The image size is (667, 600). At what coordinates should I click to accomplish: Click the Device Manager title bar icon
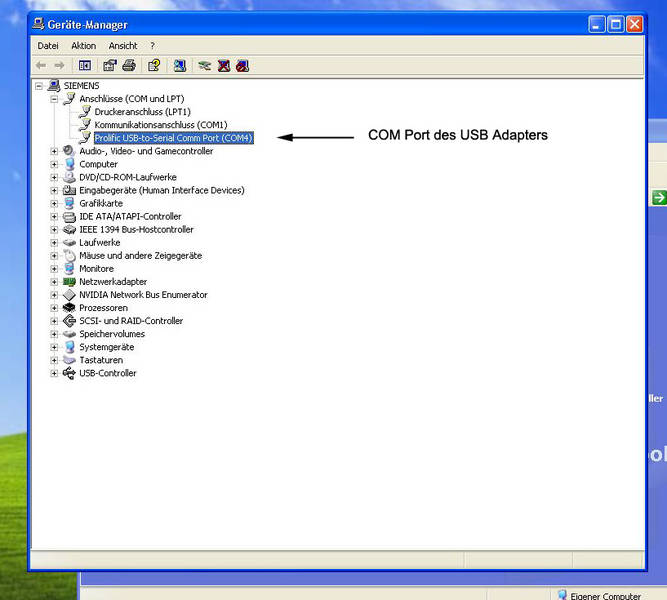pos(38,24)
